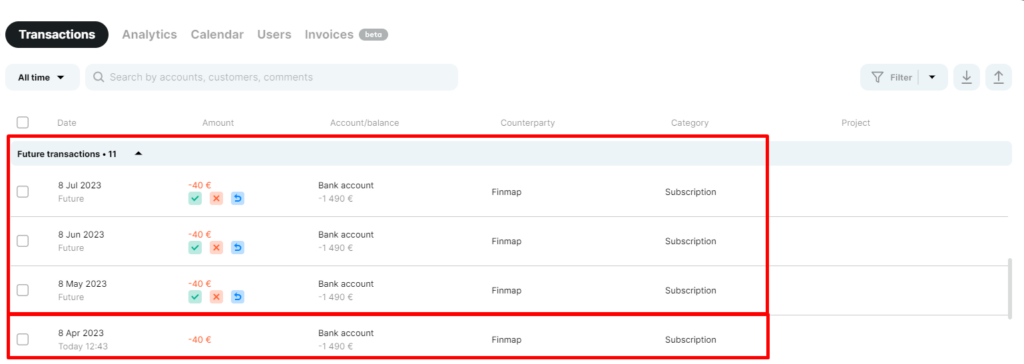The image size is (1024, 364).
Task: Cancel the 8 Jun 2023 transaction with the red X
Action: coord(216,248)
